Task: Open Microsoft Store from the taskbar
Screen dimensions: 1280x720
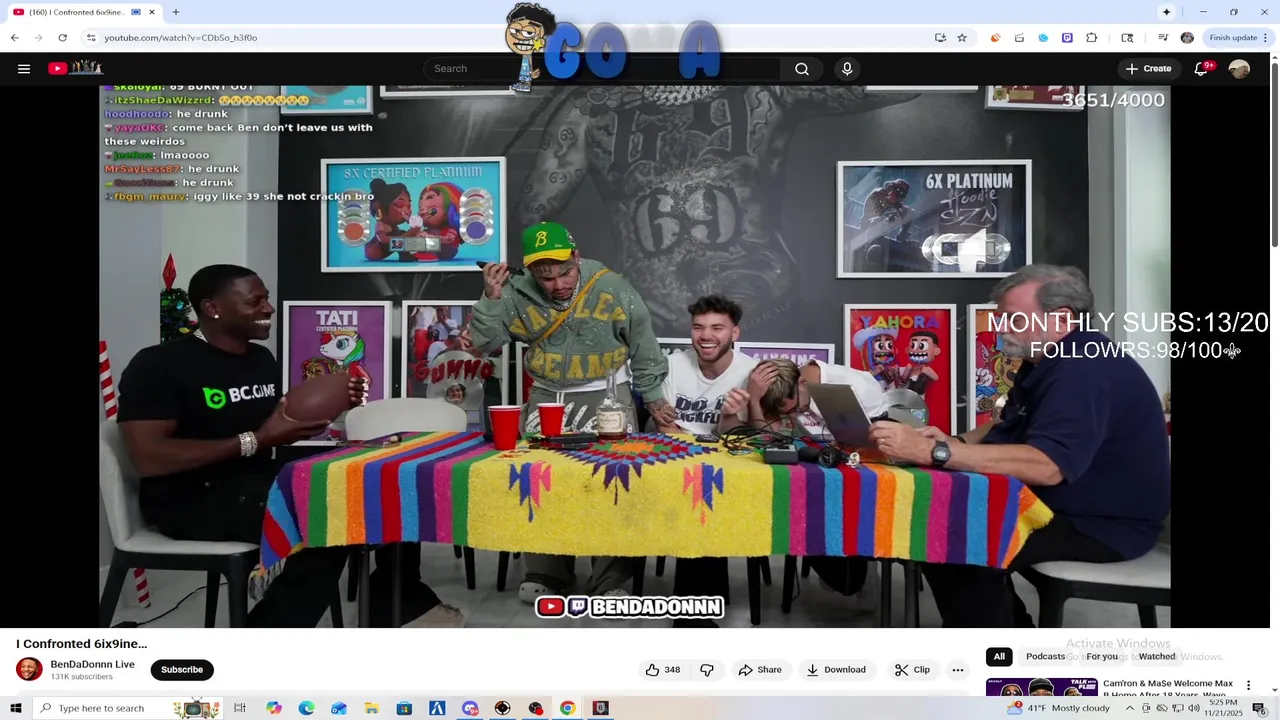Action: pyautogui.click(x=404, y=708)
